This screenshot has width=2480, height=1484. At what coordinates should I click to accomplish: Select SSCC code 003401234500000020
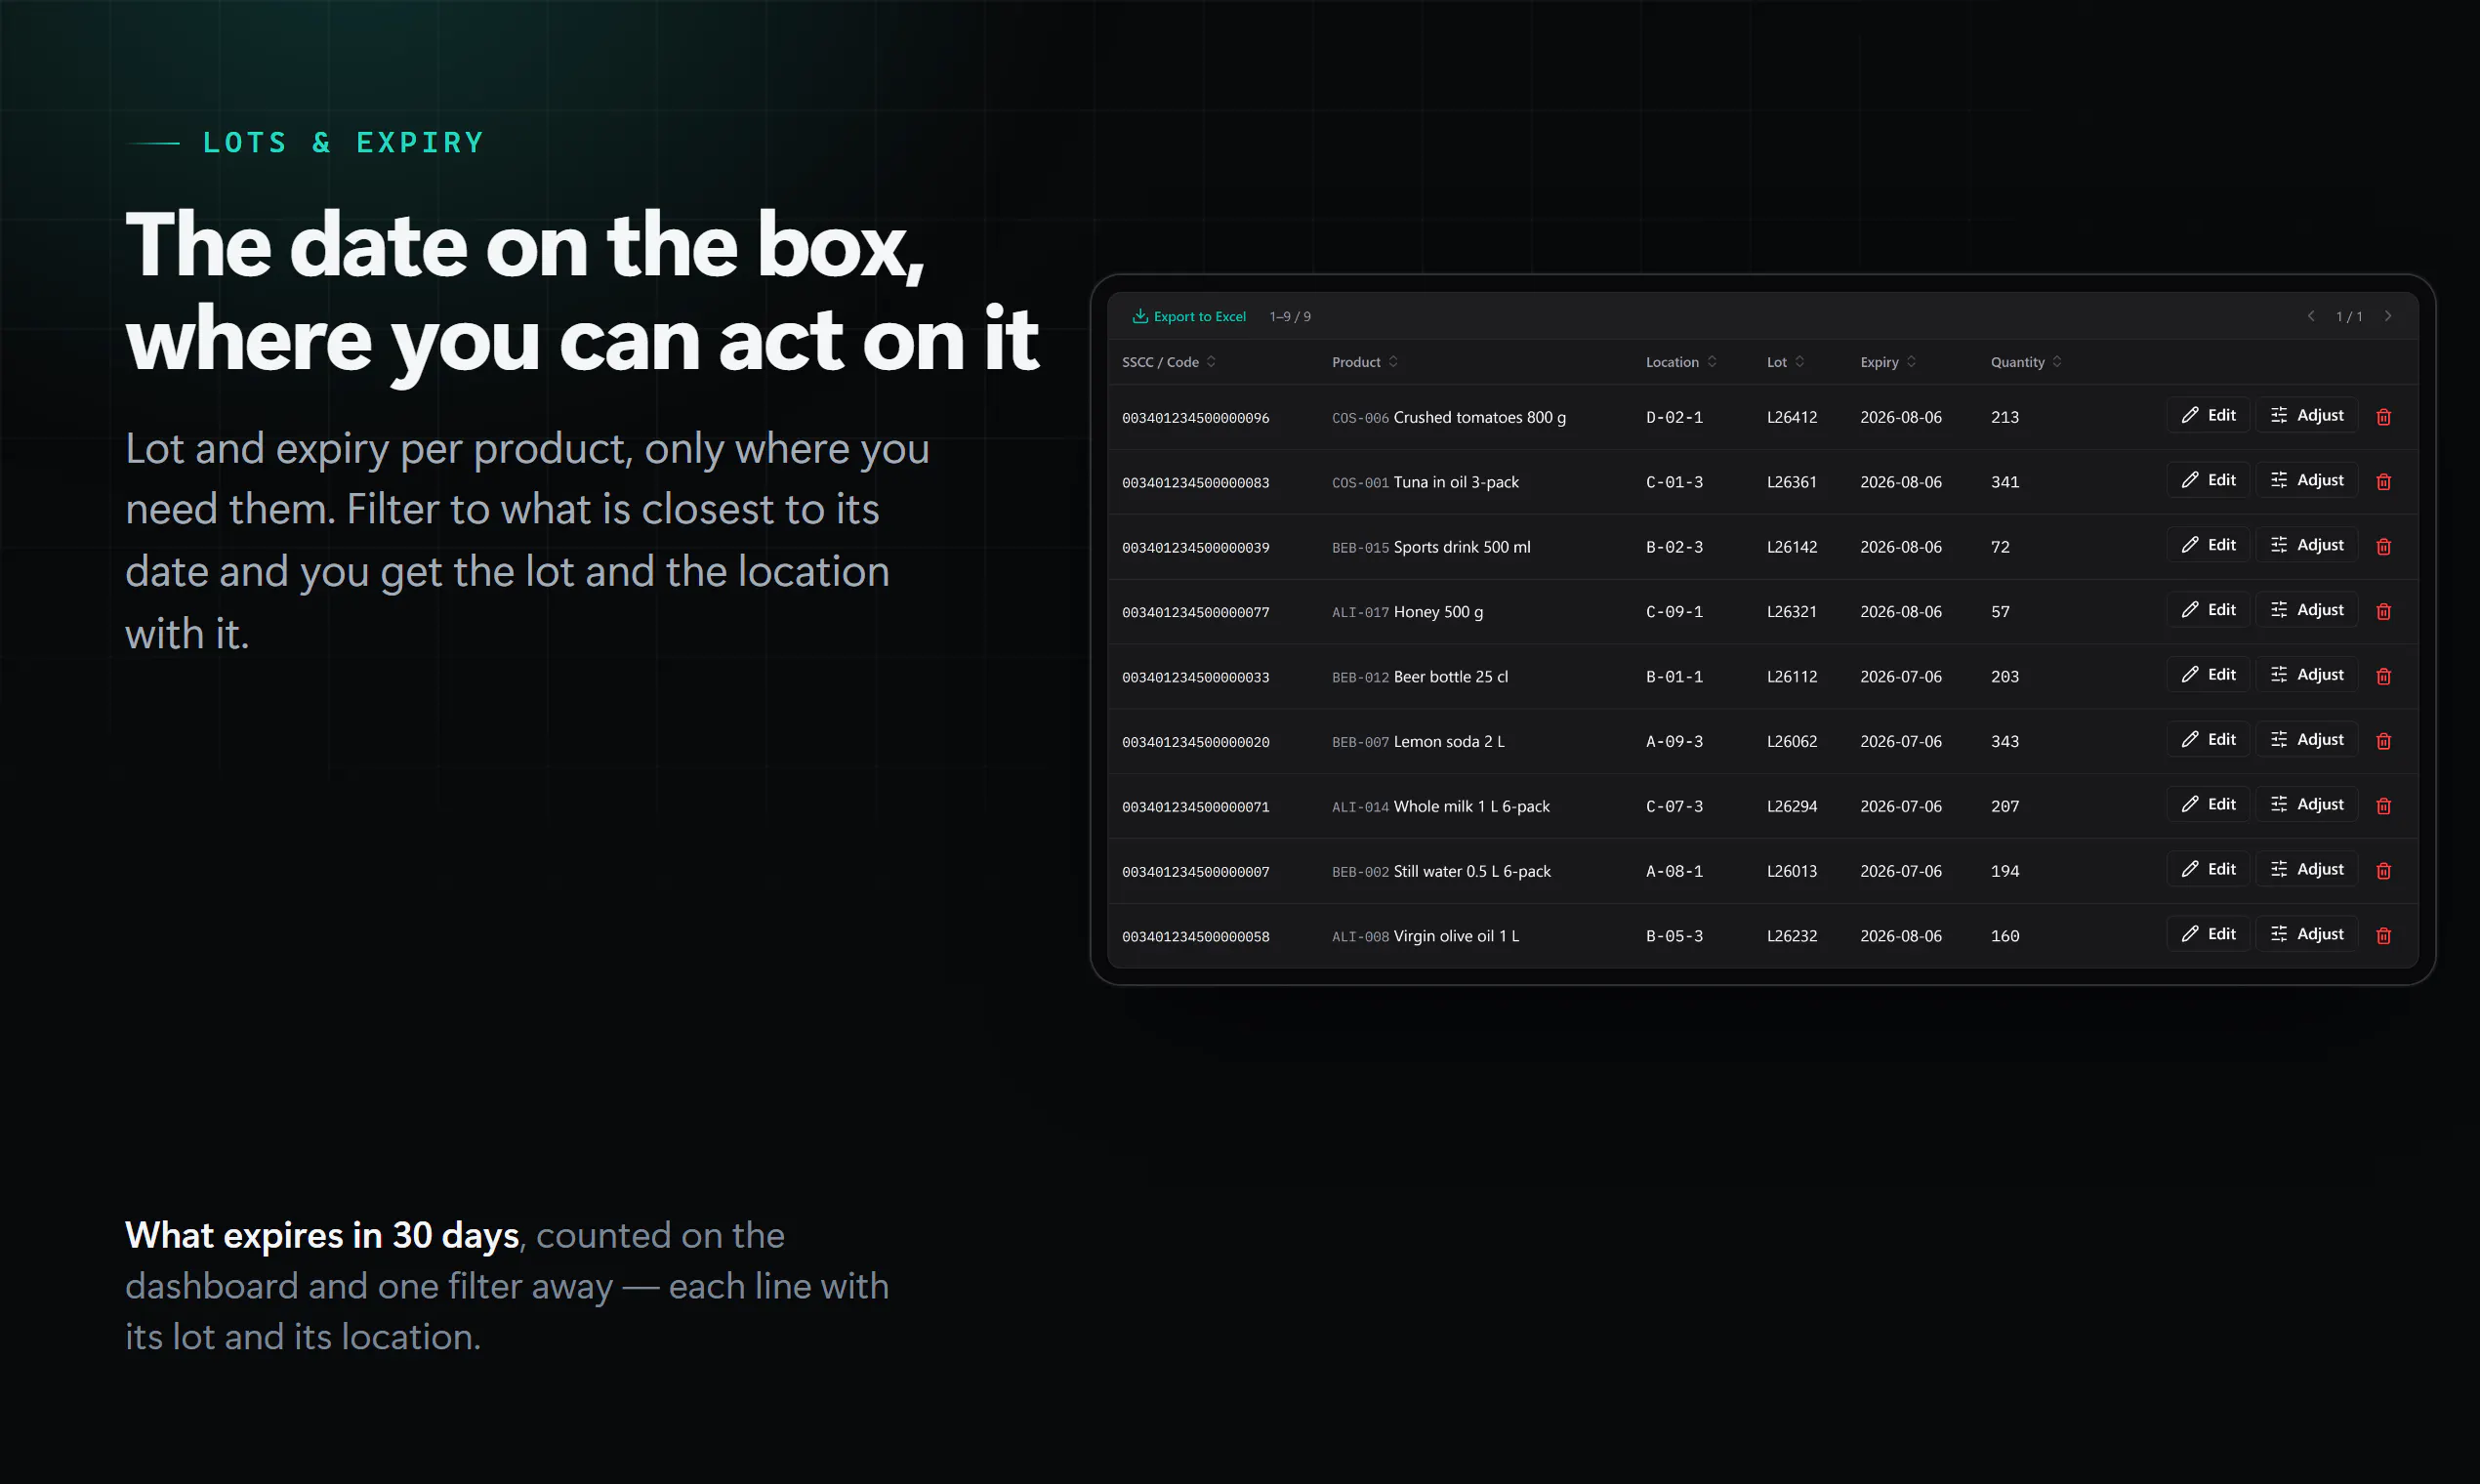[1195, 742]
